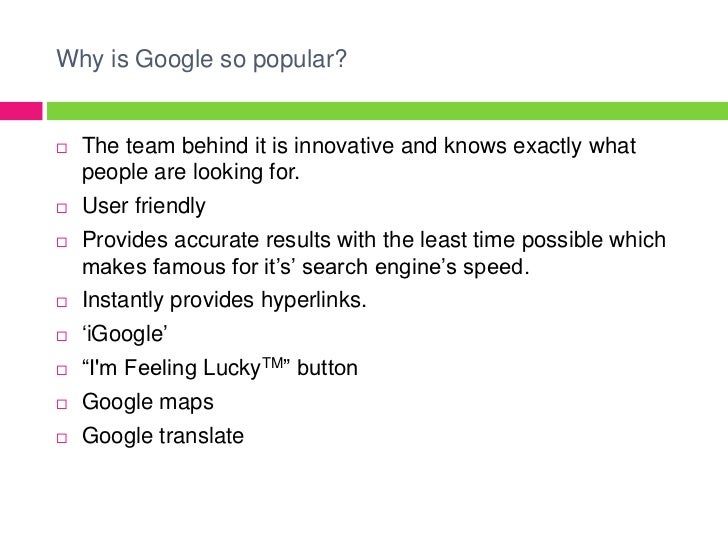
Task: Click the bullet before 'Google maps'
Action: tap(62, 404)
